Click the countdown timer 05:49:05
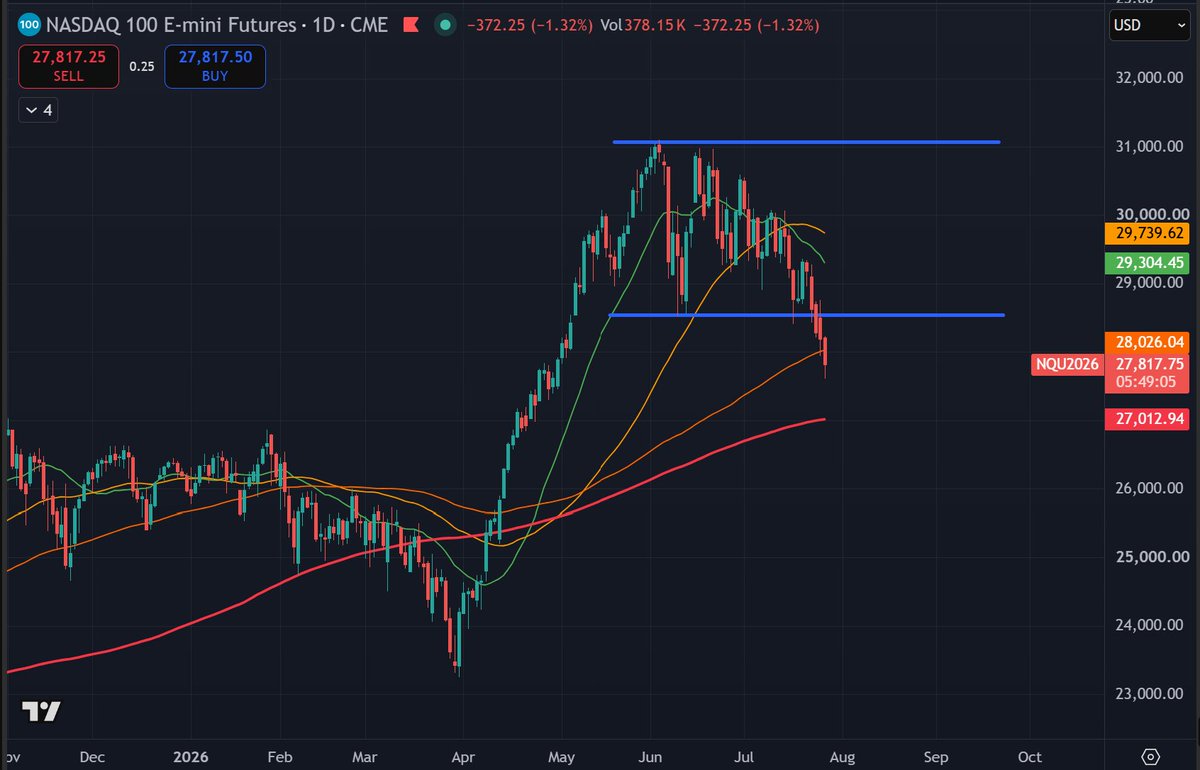The image size is (1200, 770). (x=1147, y=383)
